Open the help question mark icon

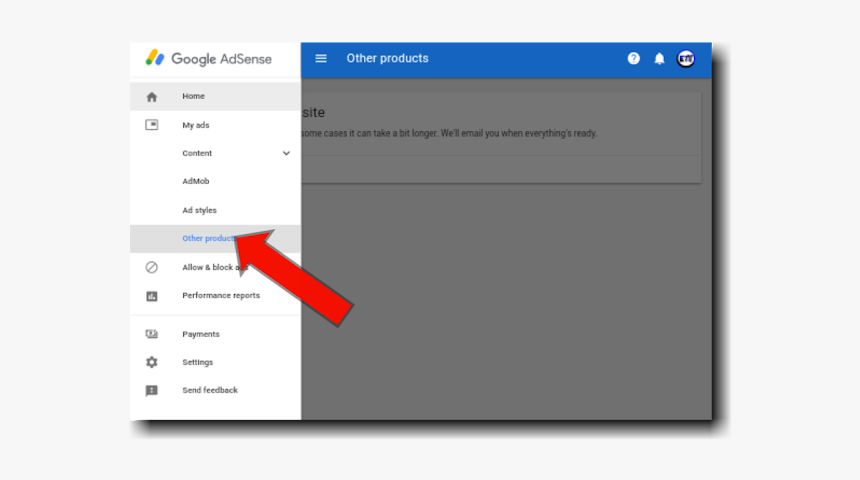(x=634, y=58)
